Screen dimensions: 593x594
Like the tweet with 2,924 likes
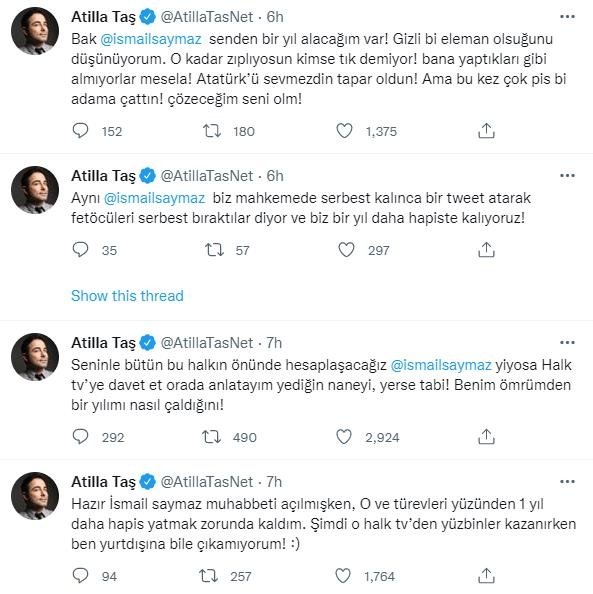(344, 437)
